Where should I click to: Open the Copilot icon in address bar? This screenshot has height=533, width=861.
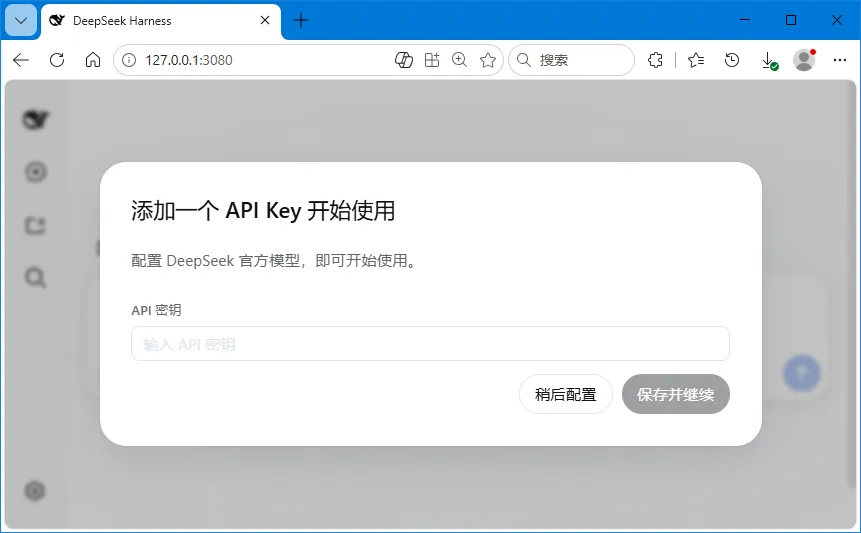[404, 60]
